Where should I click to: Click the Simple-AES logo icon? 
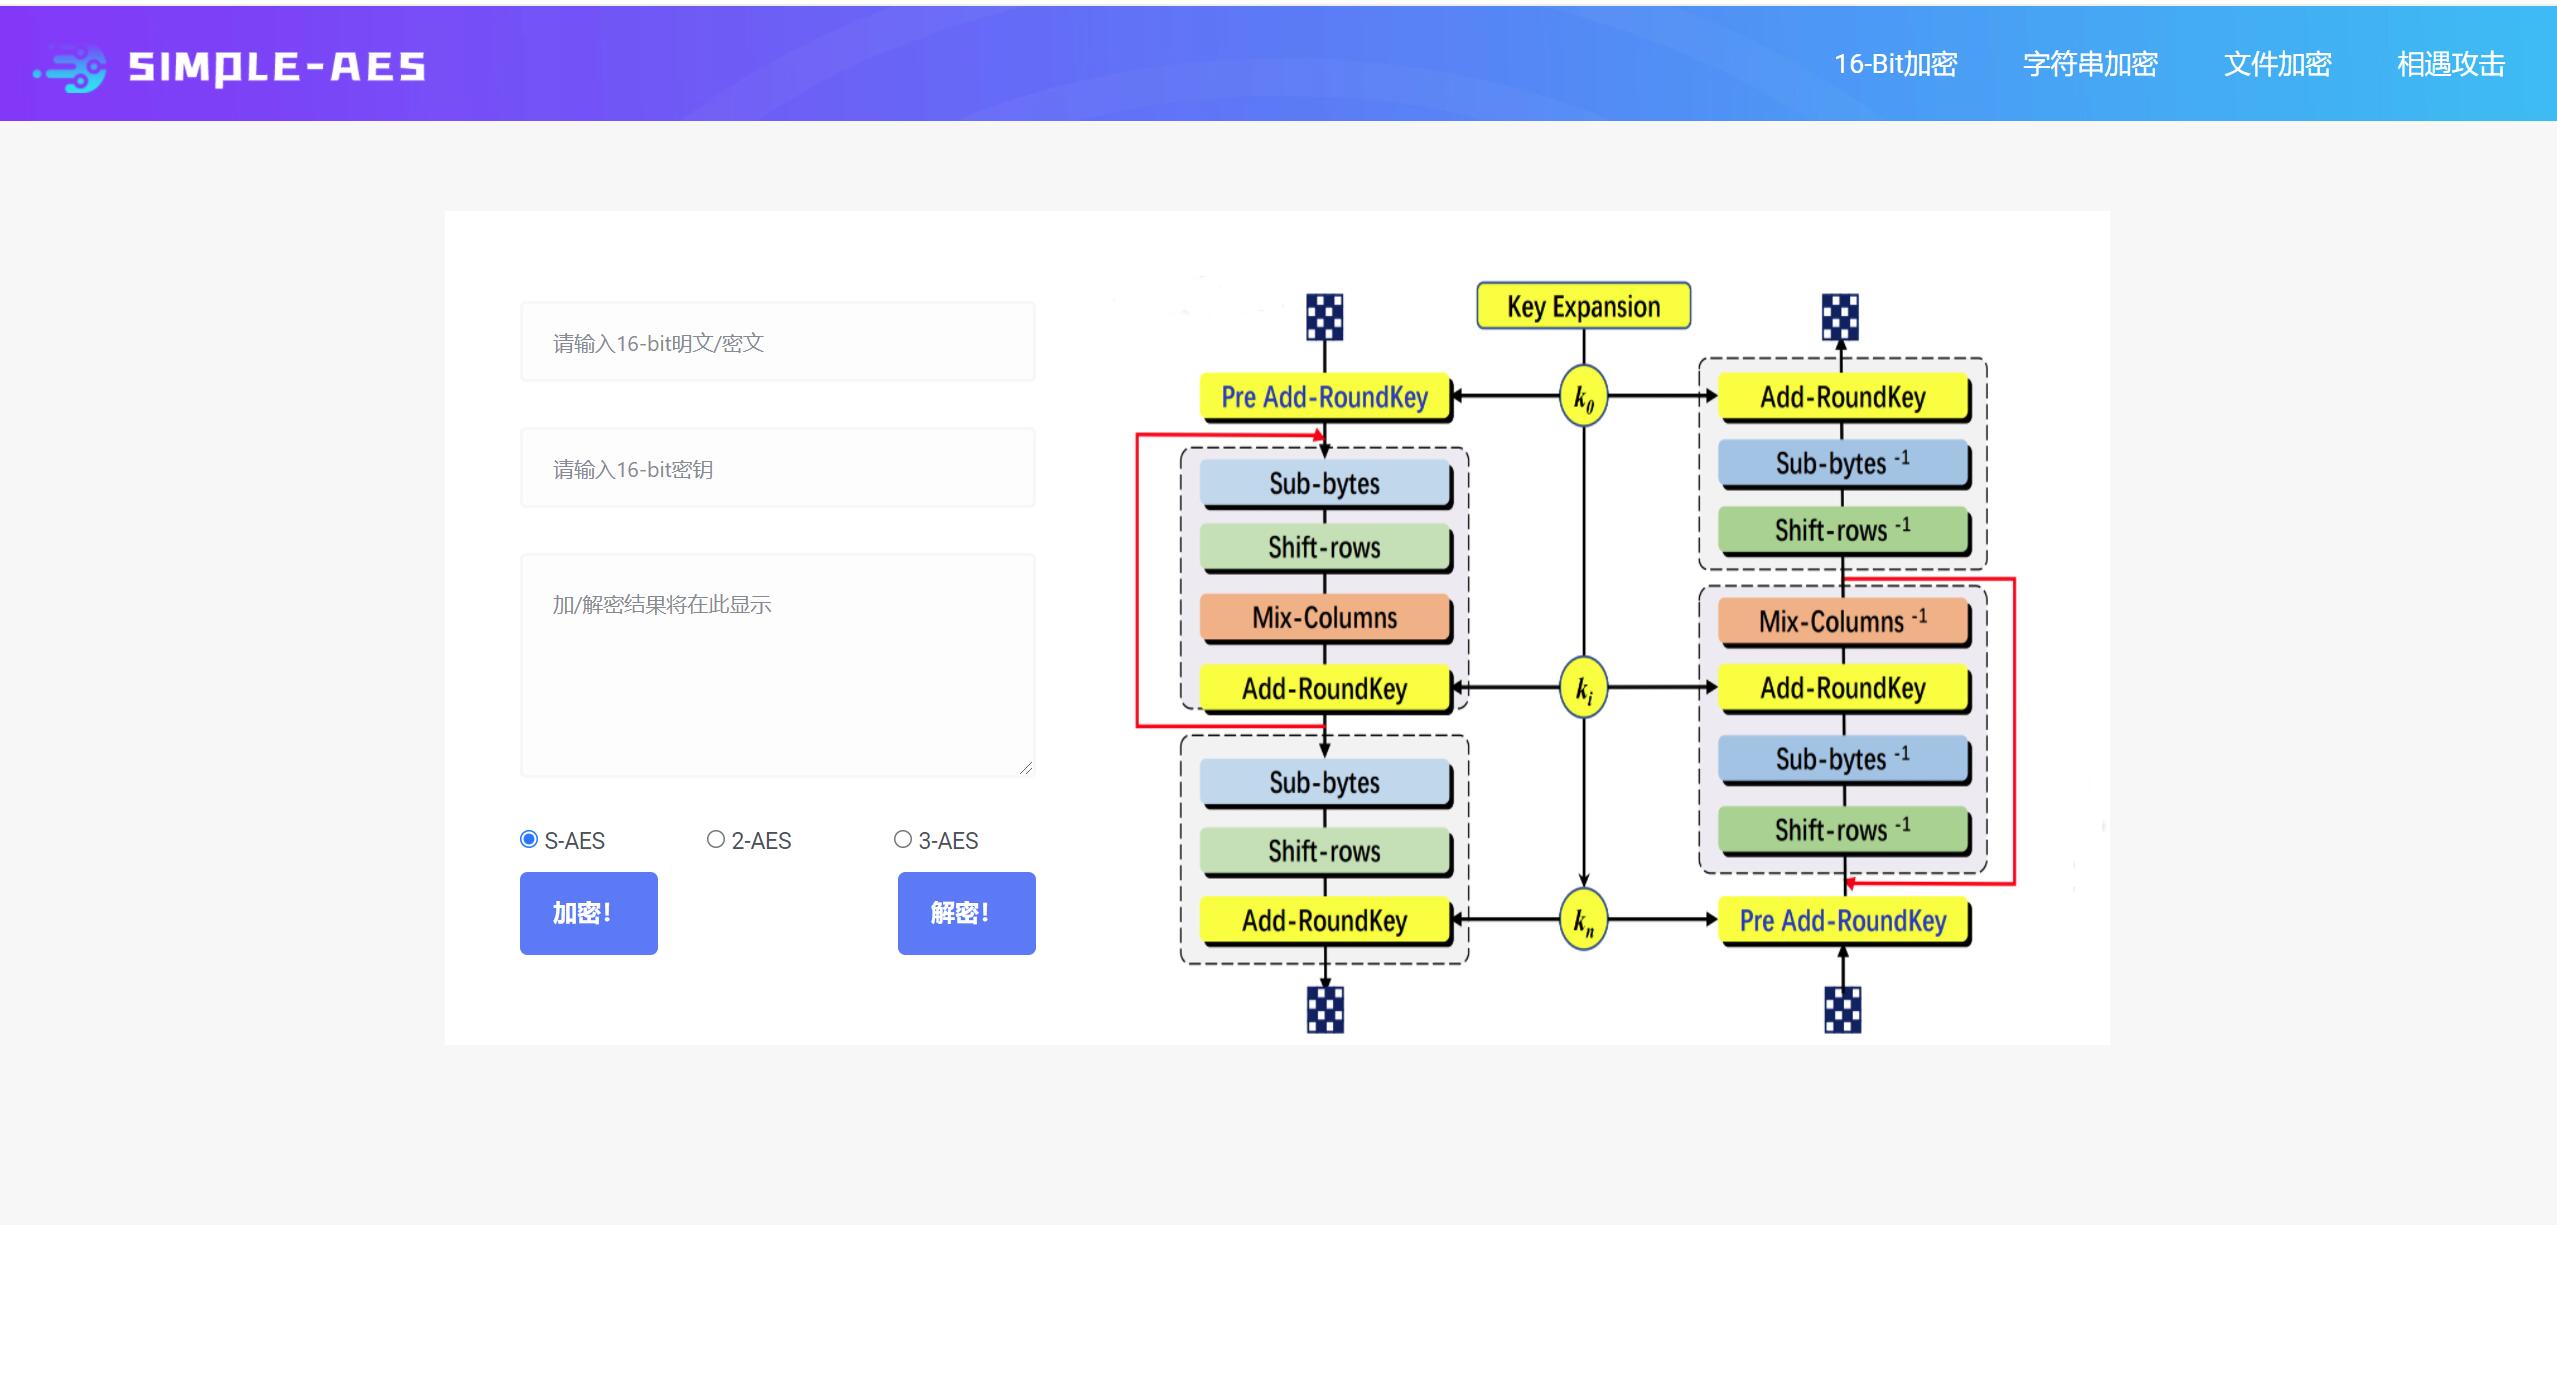point(70,67)
